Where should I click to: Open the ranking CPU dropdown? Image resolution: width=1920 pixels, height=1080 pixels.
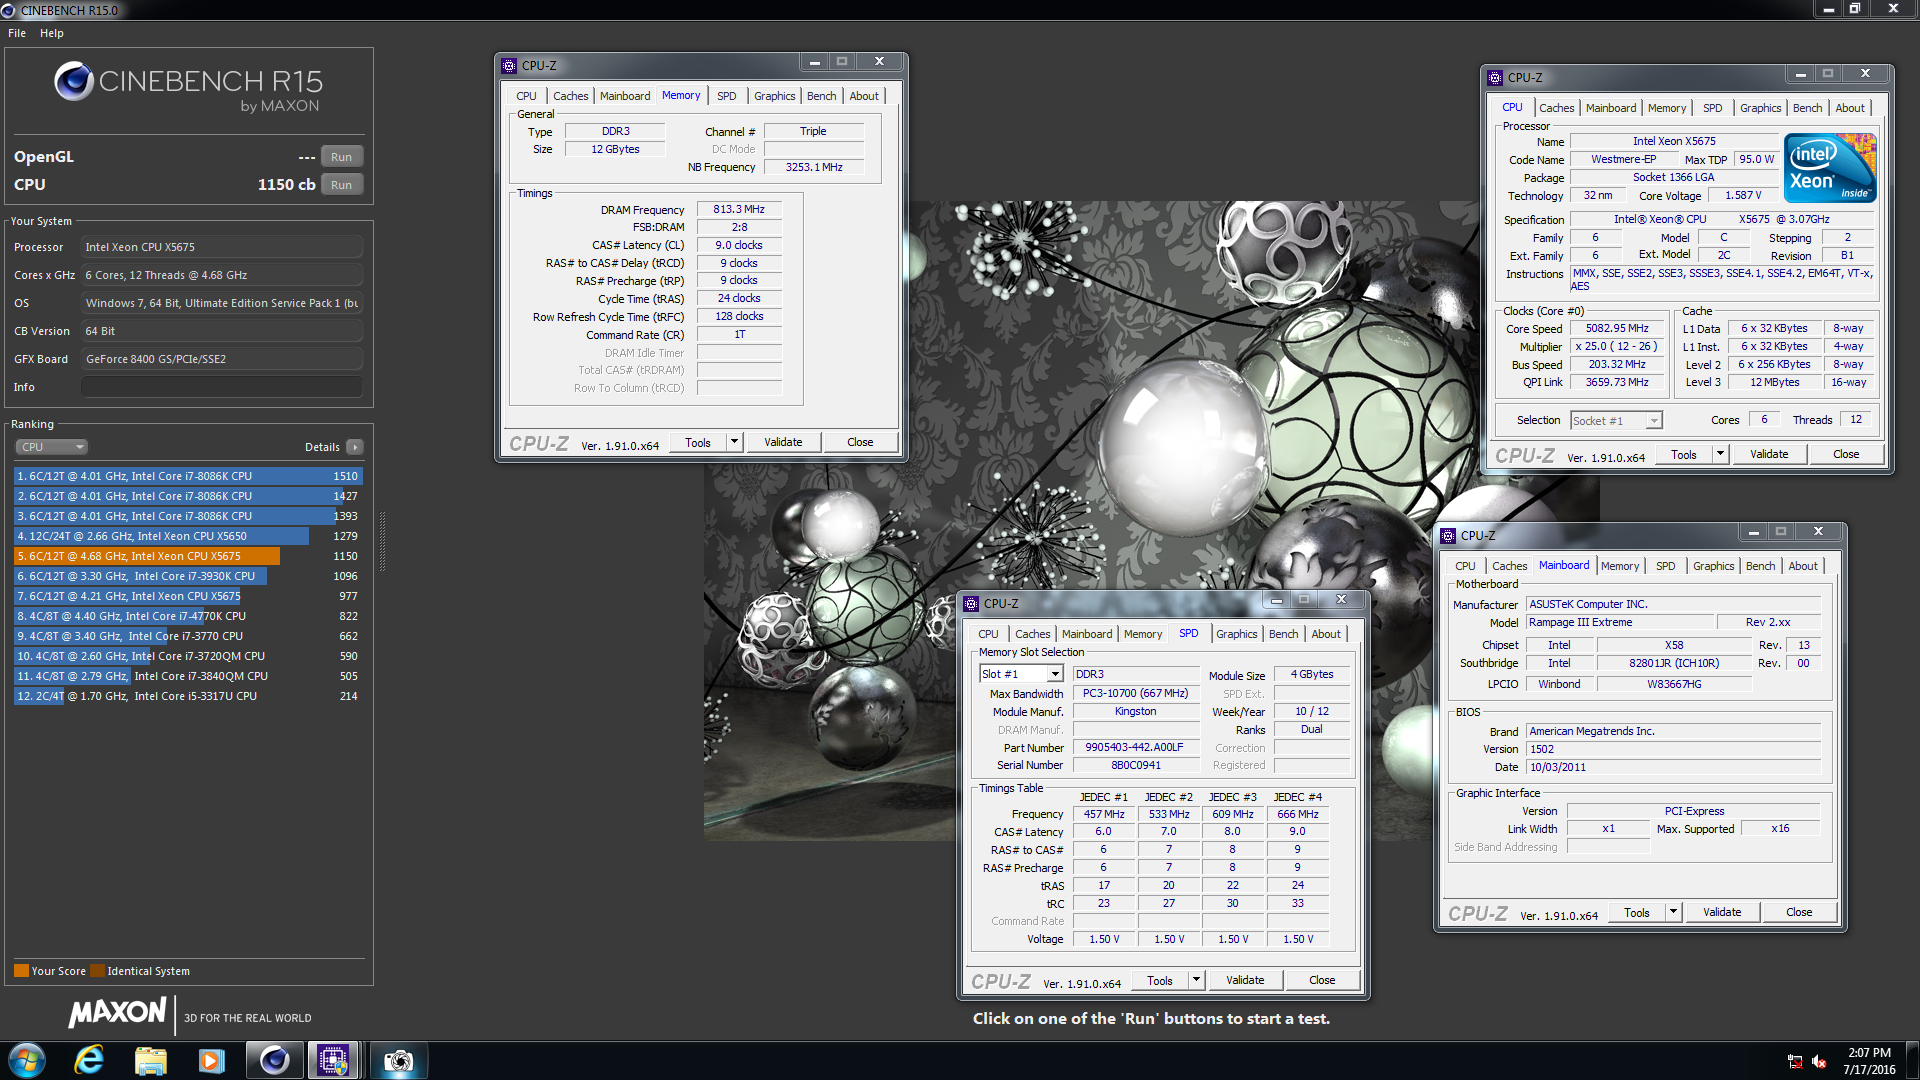pyautogui.click(x=52, y=447)
